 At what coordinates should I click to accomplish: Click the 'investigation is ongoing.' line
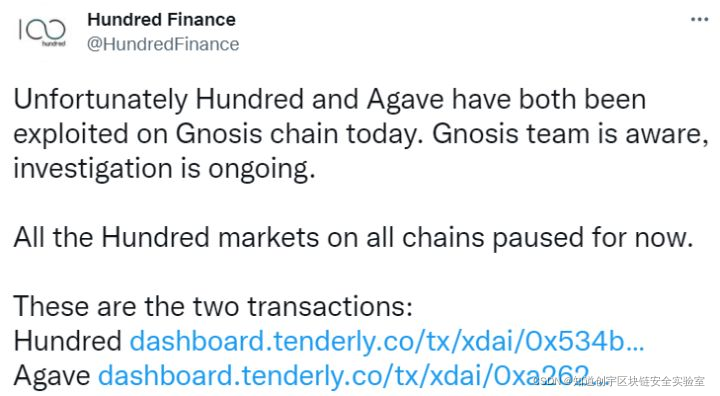[164, 169]
